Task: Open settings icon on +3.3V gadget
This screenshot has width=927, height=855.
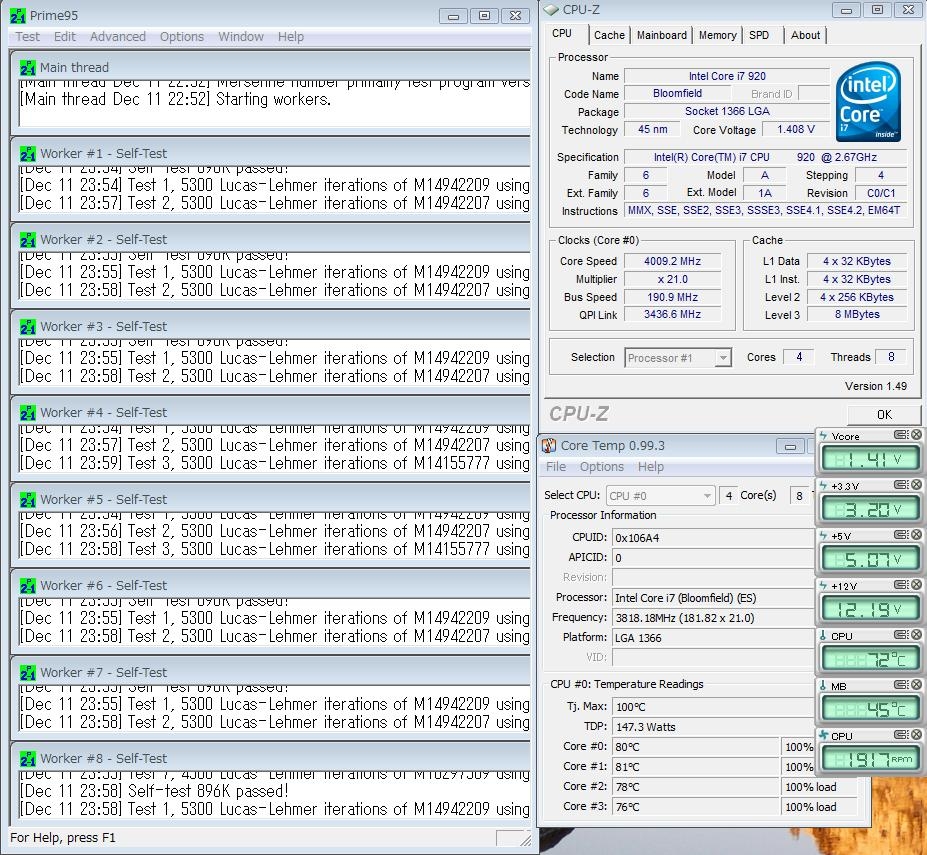Action: click(902, 485)
